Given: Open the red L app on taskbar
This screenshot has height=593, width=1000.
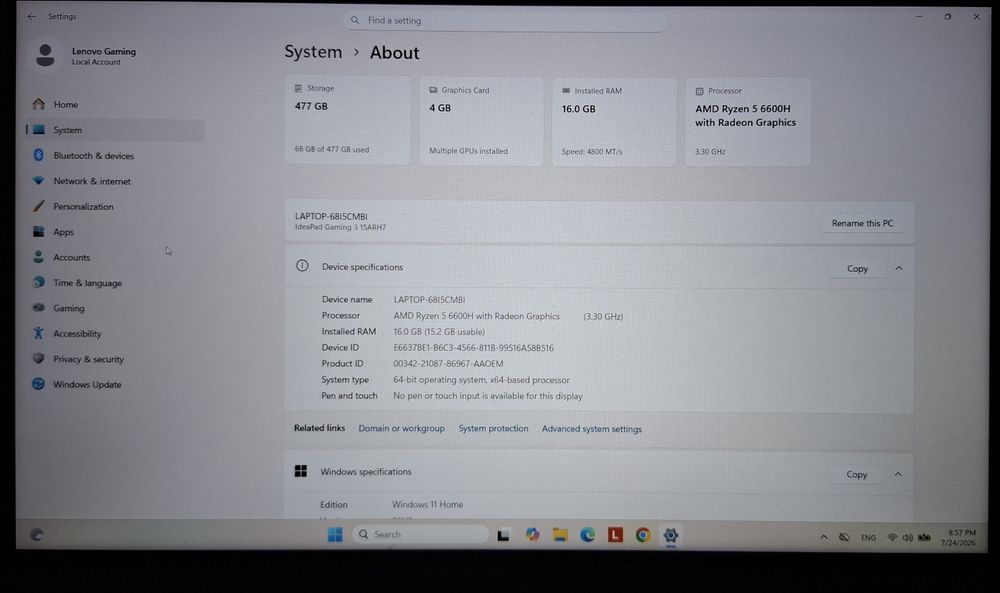Looking at the screenshot, I should pyautogui.click(x=615, y=535).
